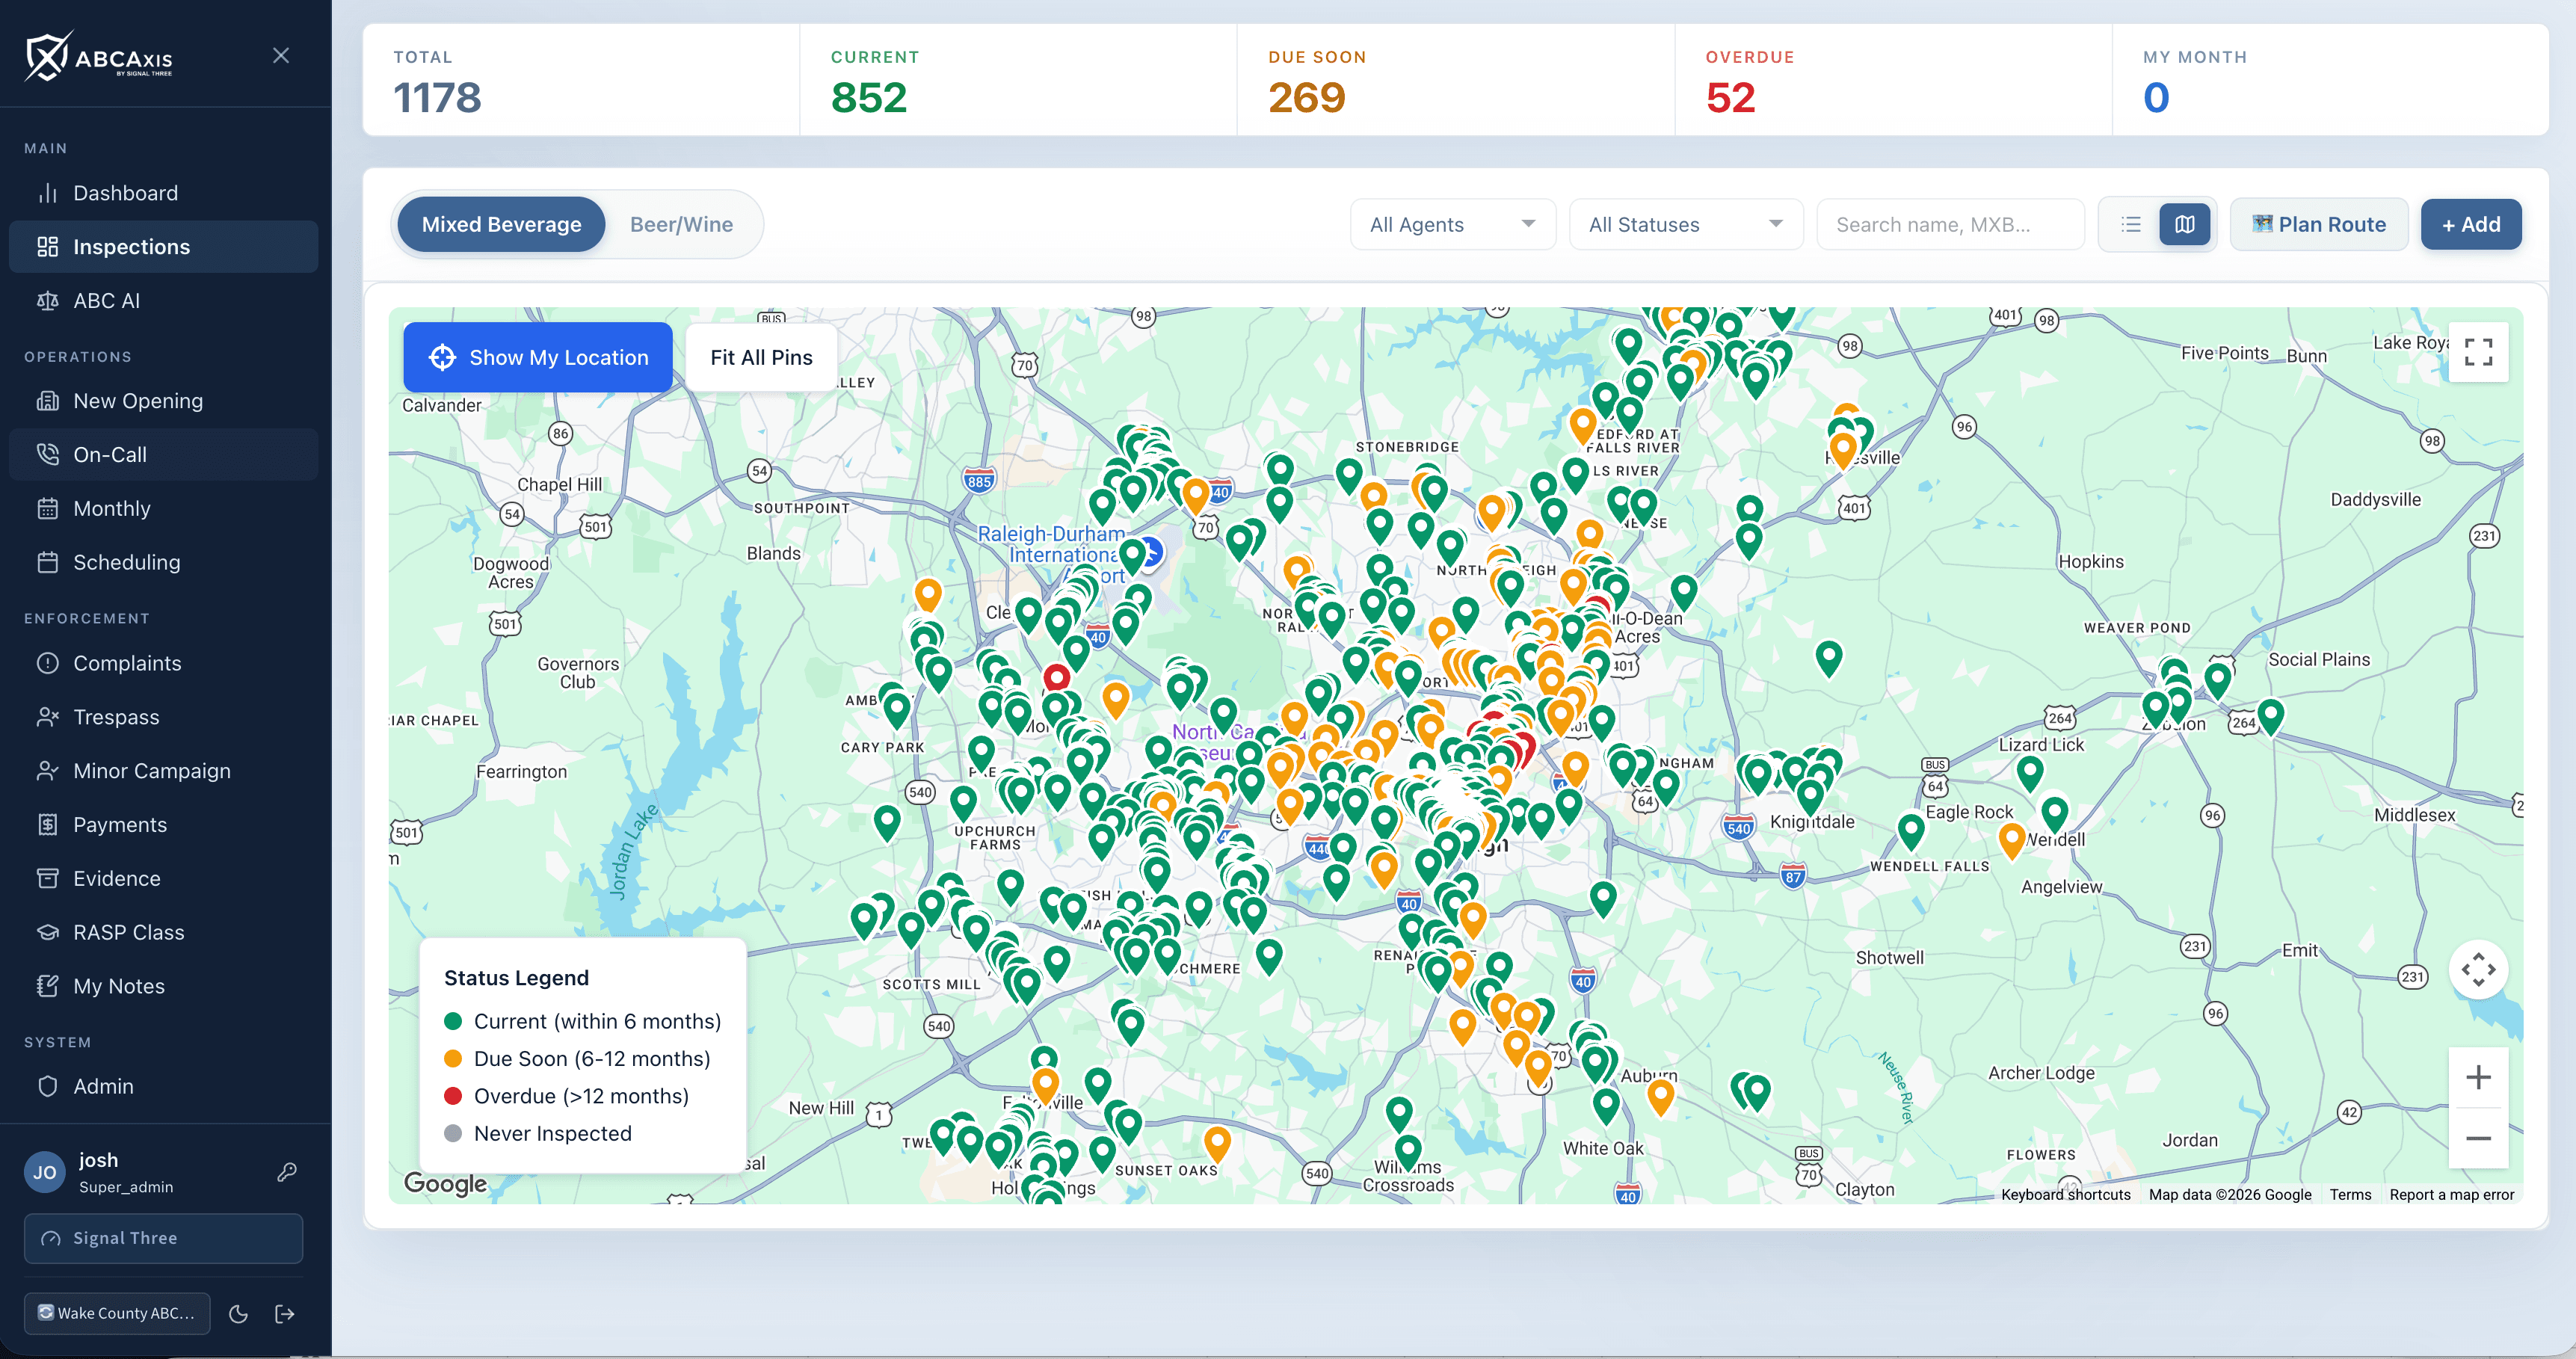Close the sidebar with the X icon
2576x1359 pixels.
point(281,55)
